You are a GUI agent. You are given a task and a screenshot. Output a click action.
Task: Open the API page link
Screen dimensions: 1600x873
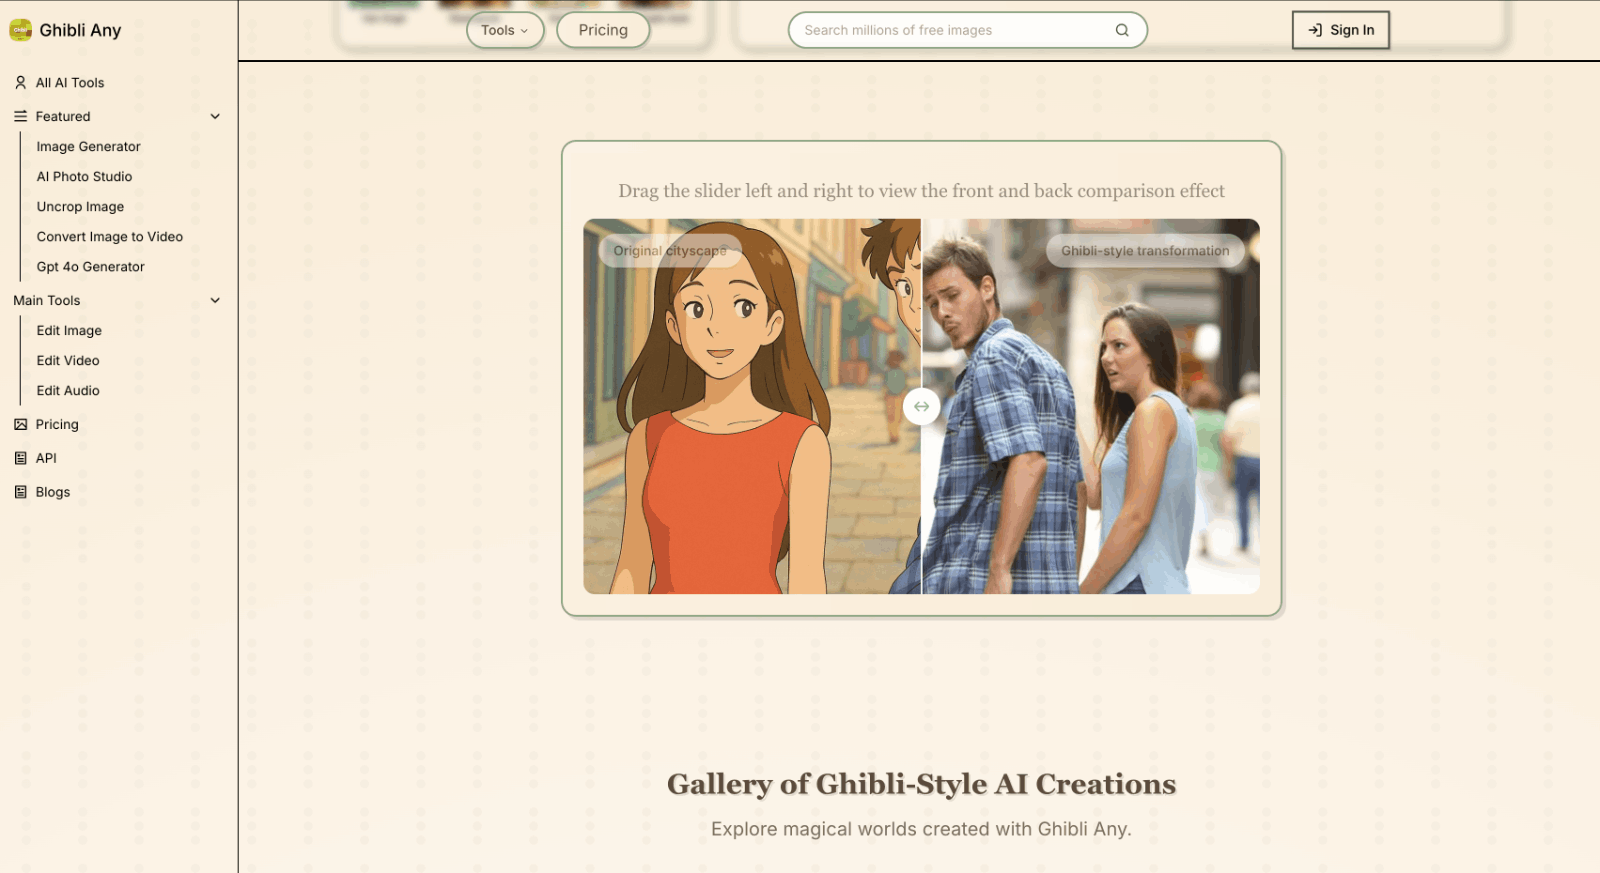(46, 458)
